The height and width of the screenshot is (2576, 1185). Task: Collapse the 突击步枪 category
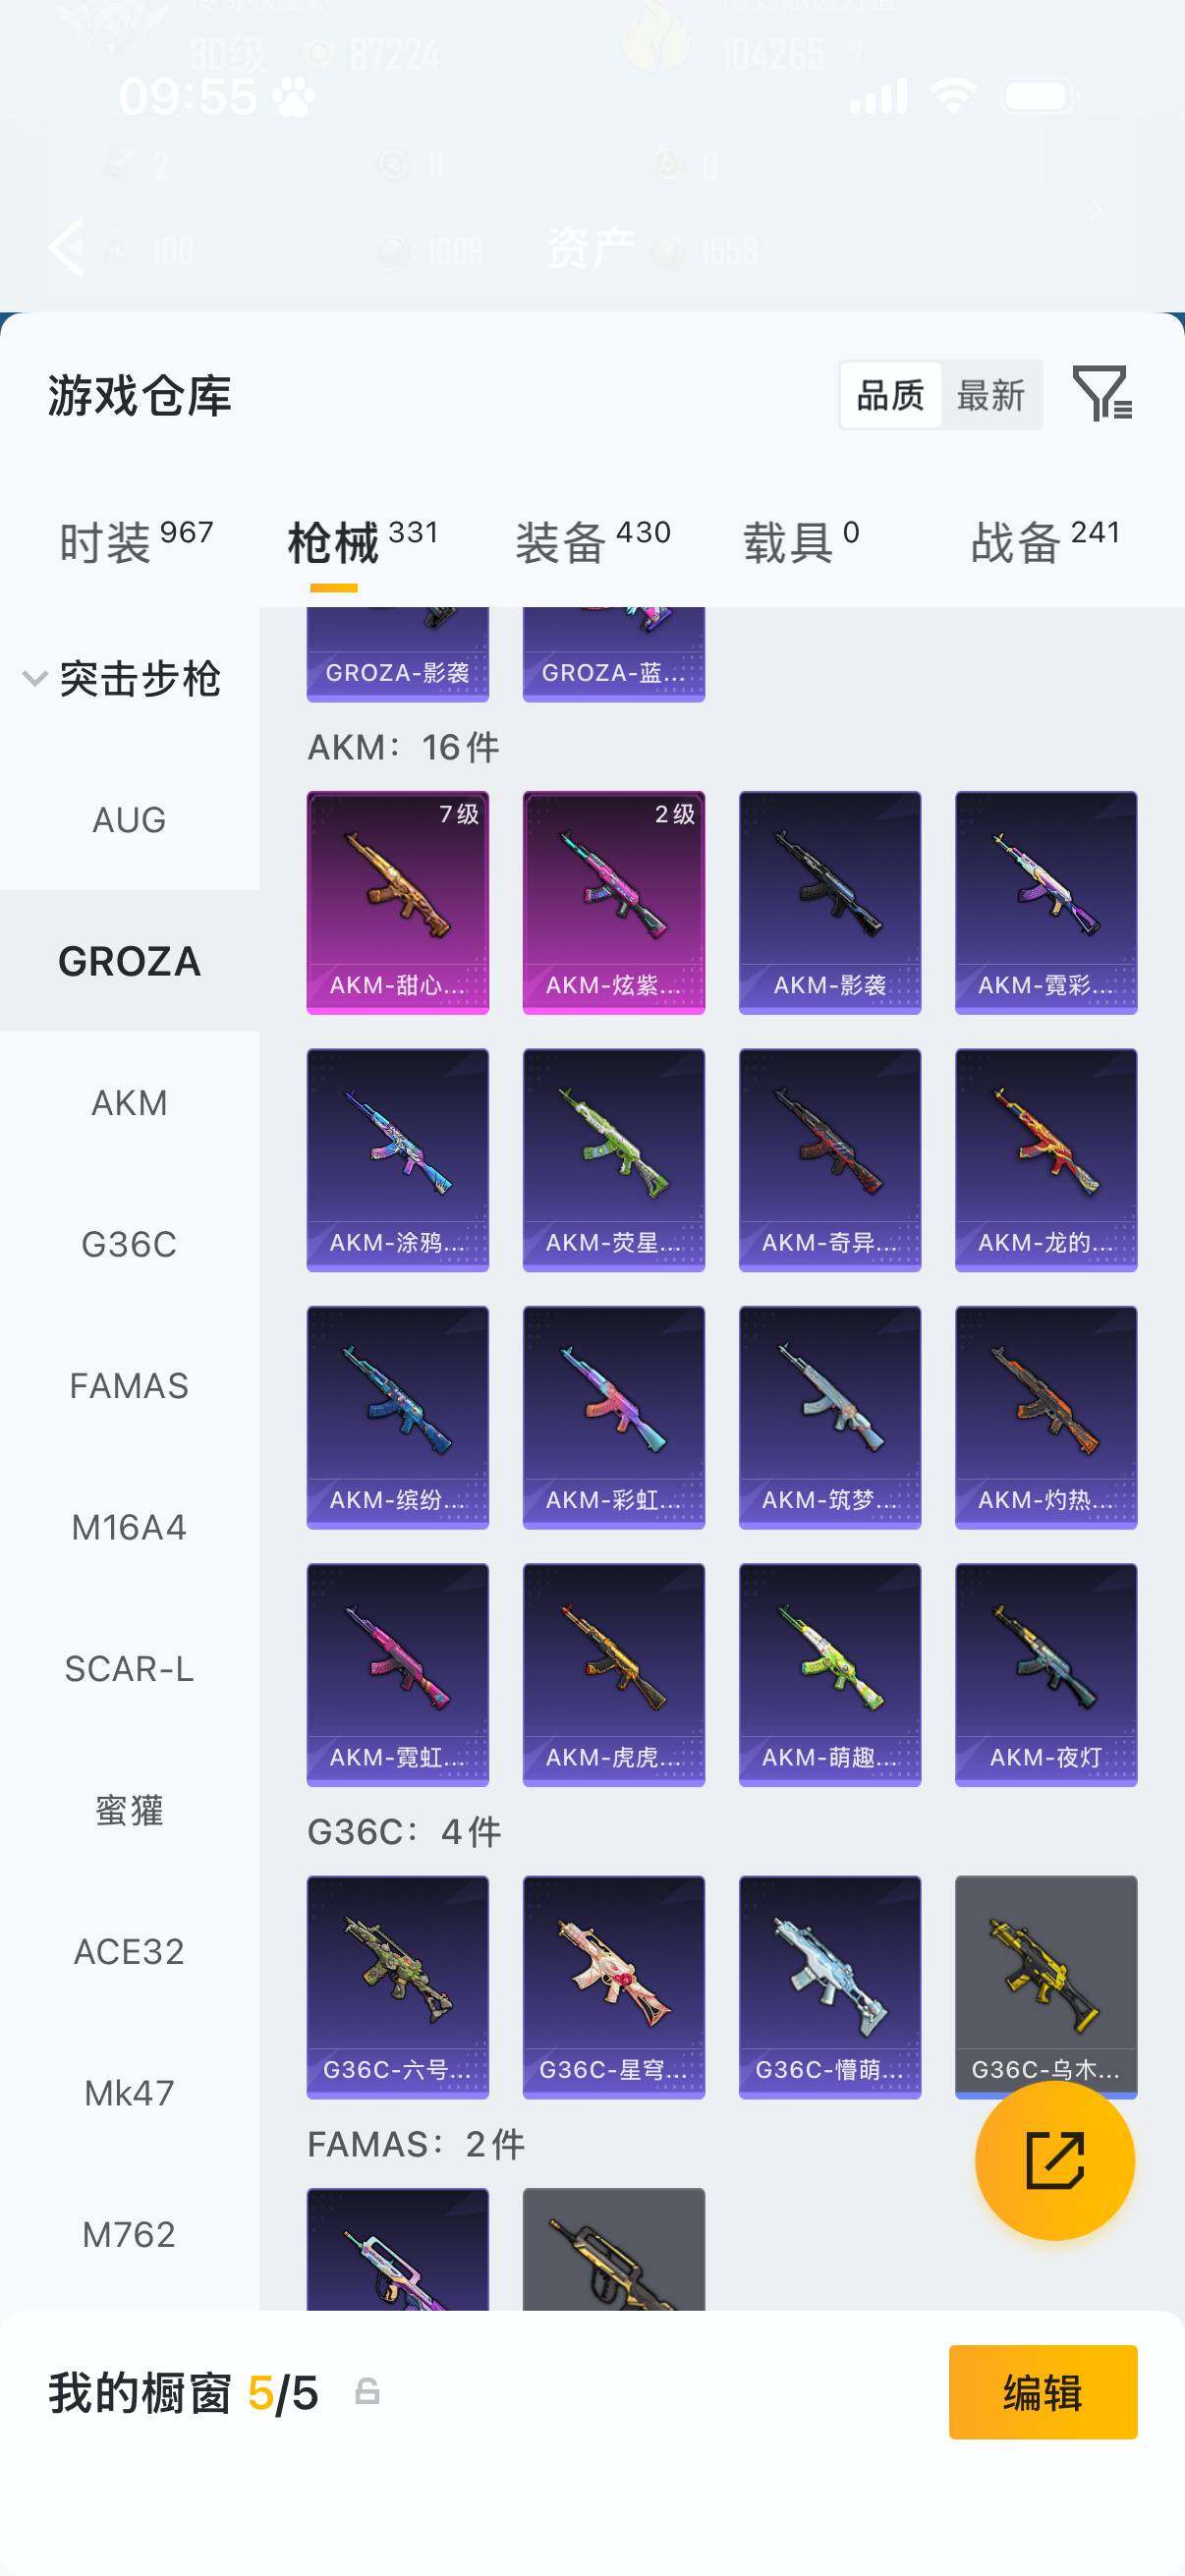tap(122, 679)
